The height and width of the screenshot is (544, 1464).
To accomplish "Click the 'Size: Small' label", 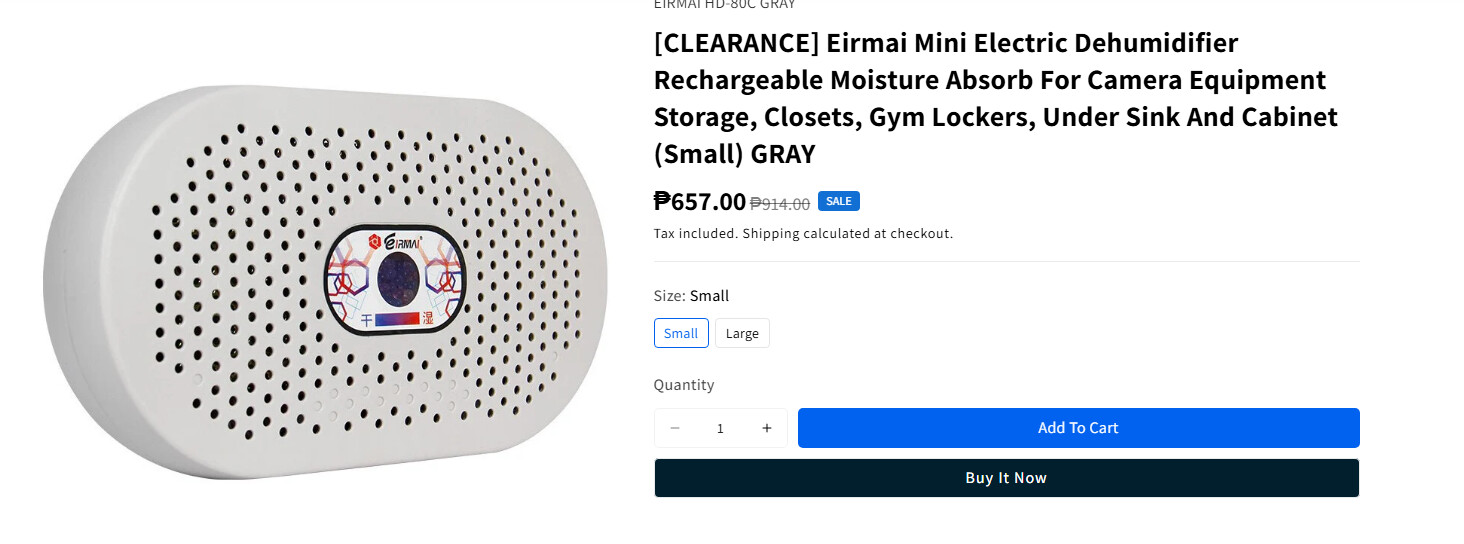I will coord(691,296).
